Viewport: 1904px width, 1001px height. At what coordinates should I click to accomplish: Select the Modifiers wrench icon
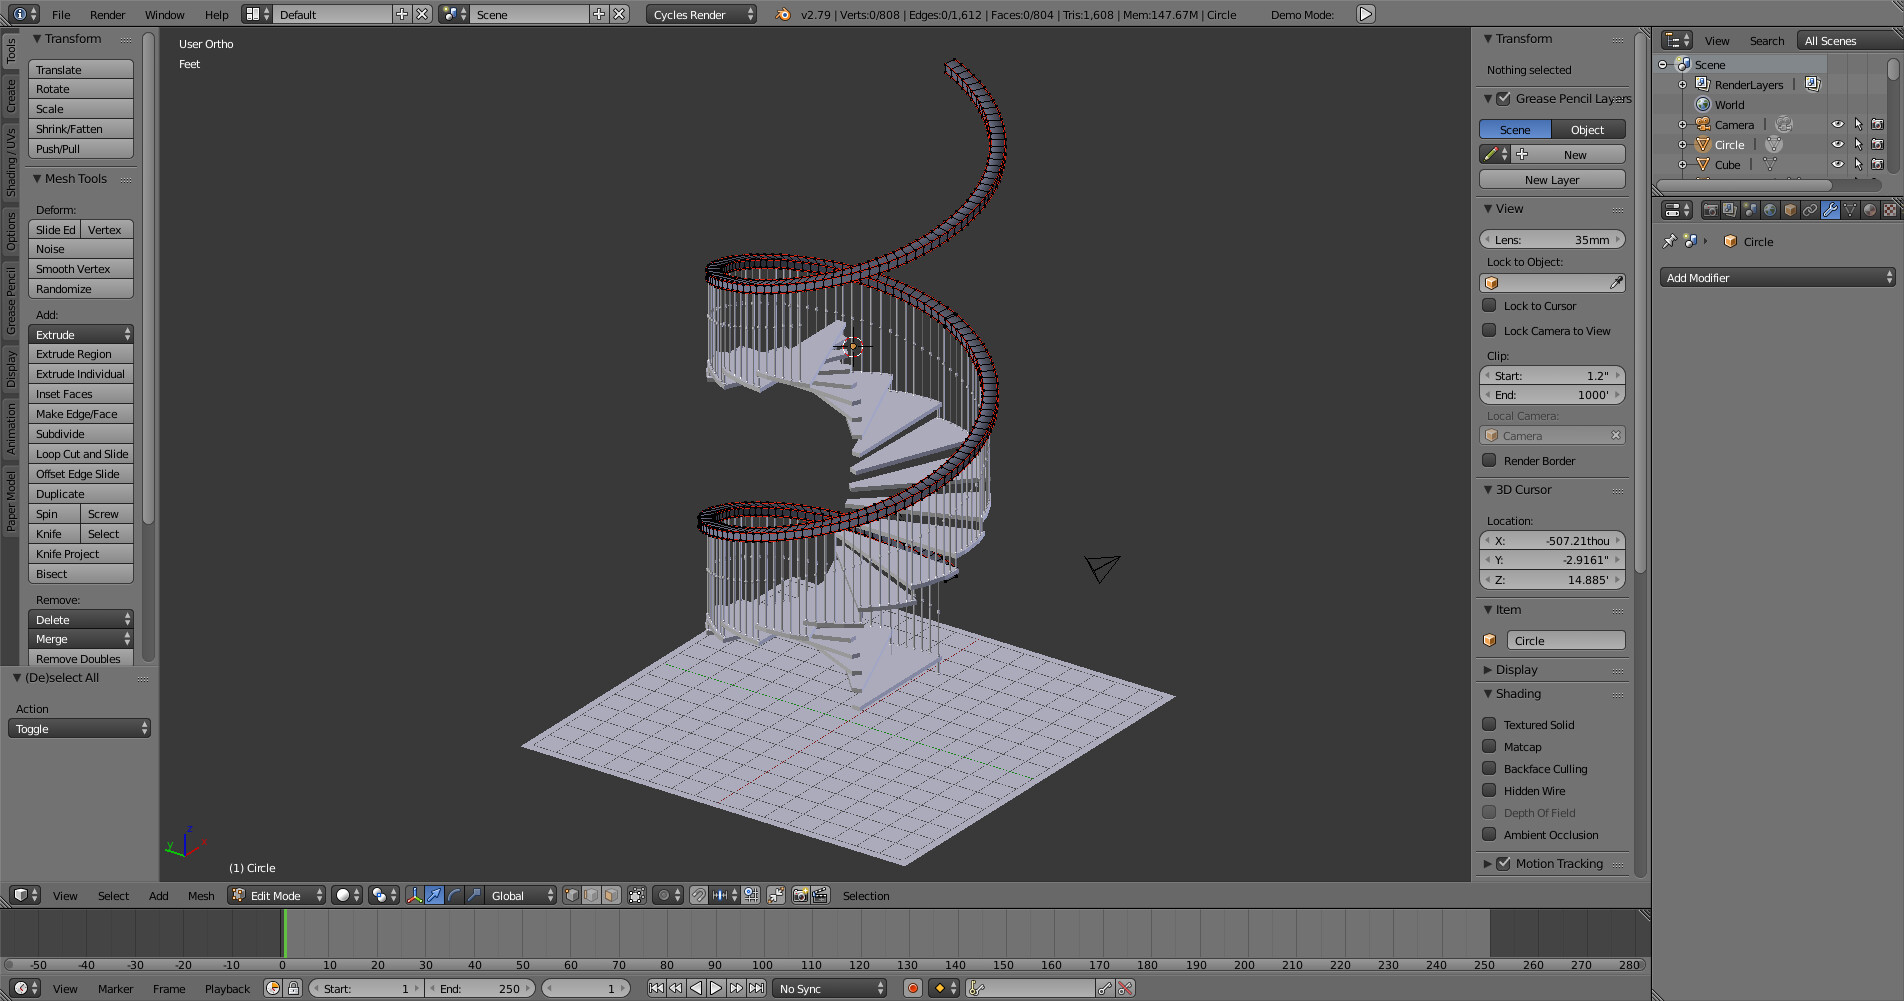[1830, 210]
